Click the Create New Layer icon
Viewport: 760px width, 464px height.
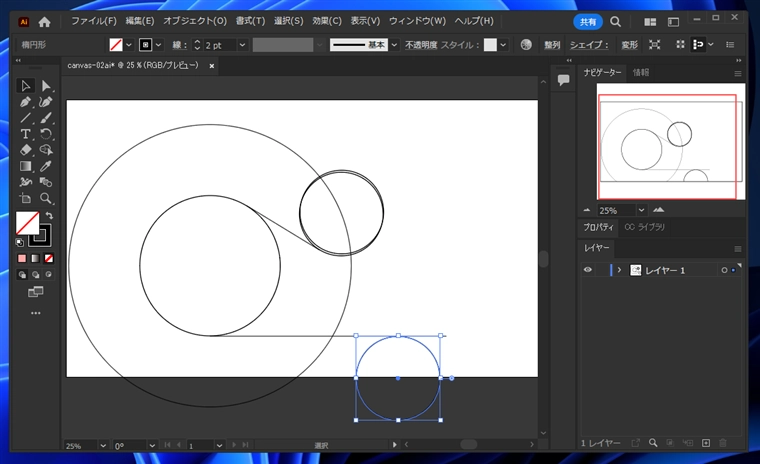(x=706, y=443)
